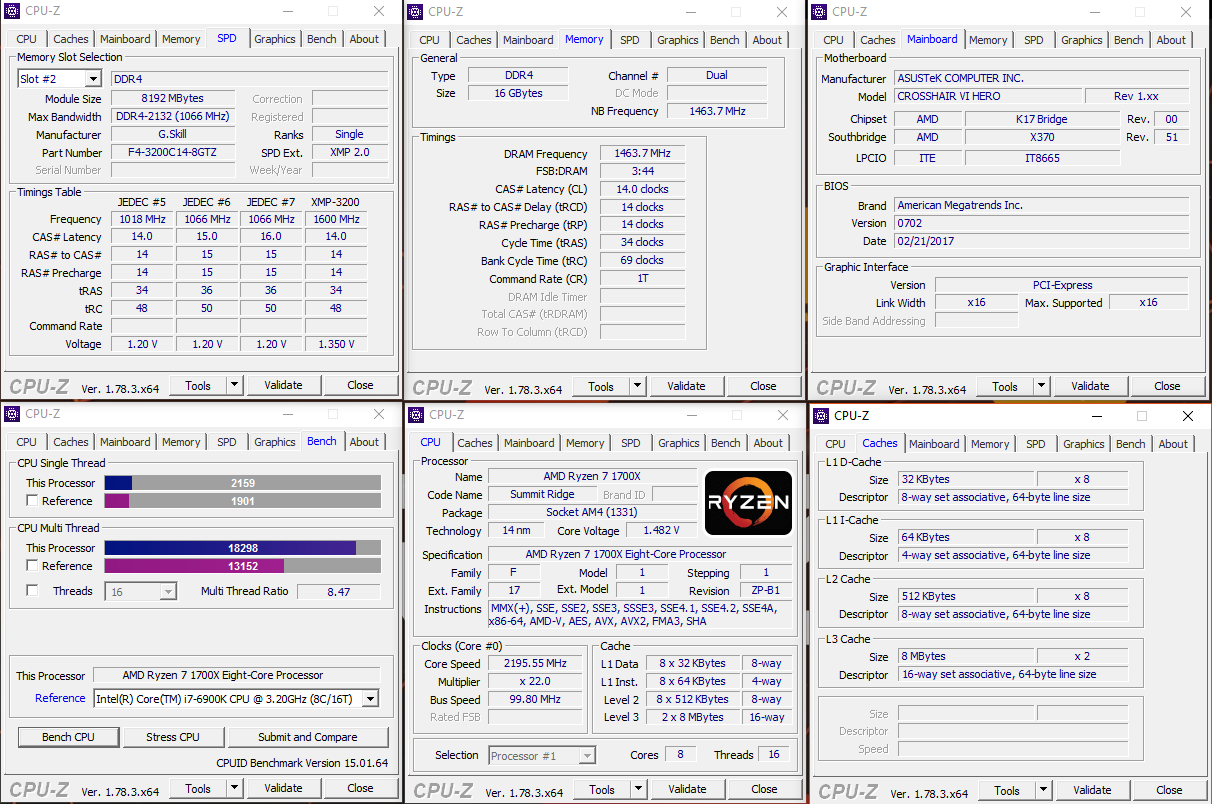The height and width of the screenshot is (804, 1212).
Task: Enable the CPU Multi Thread Reference checkbox
Action: tap(33, 566)
